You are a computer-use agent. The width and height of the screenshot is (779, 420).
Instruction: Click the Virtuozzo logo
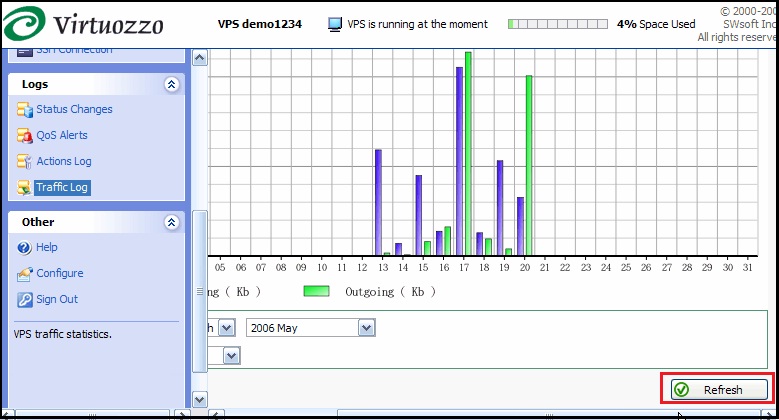83,23
